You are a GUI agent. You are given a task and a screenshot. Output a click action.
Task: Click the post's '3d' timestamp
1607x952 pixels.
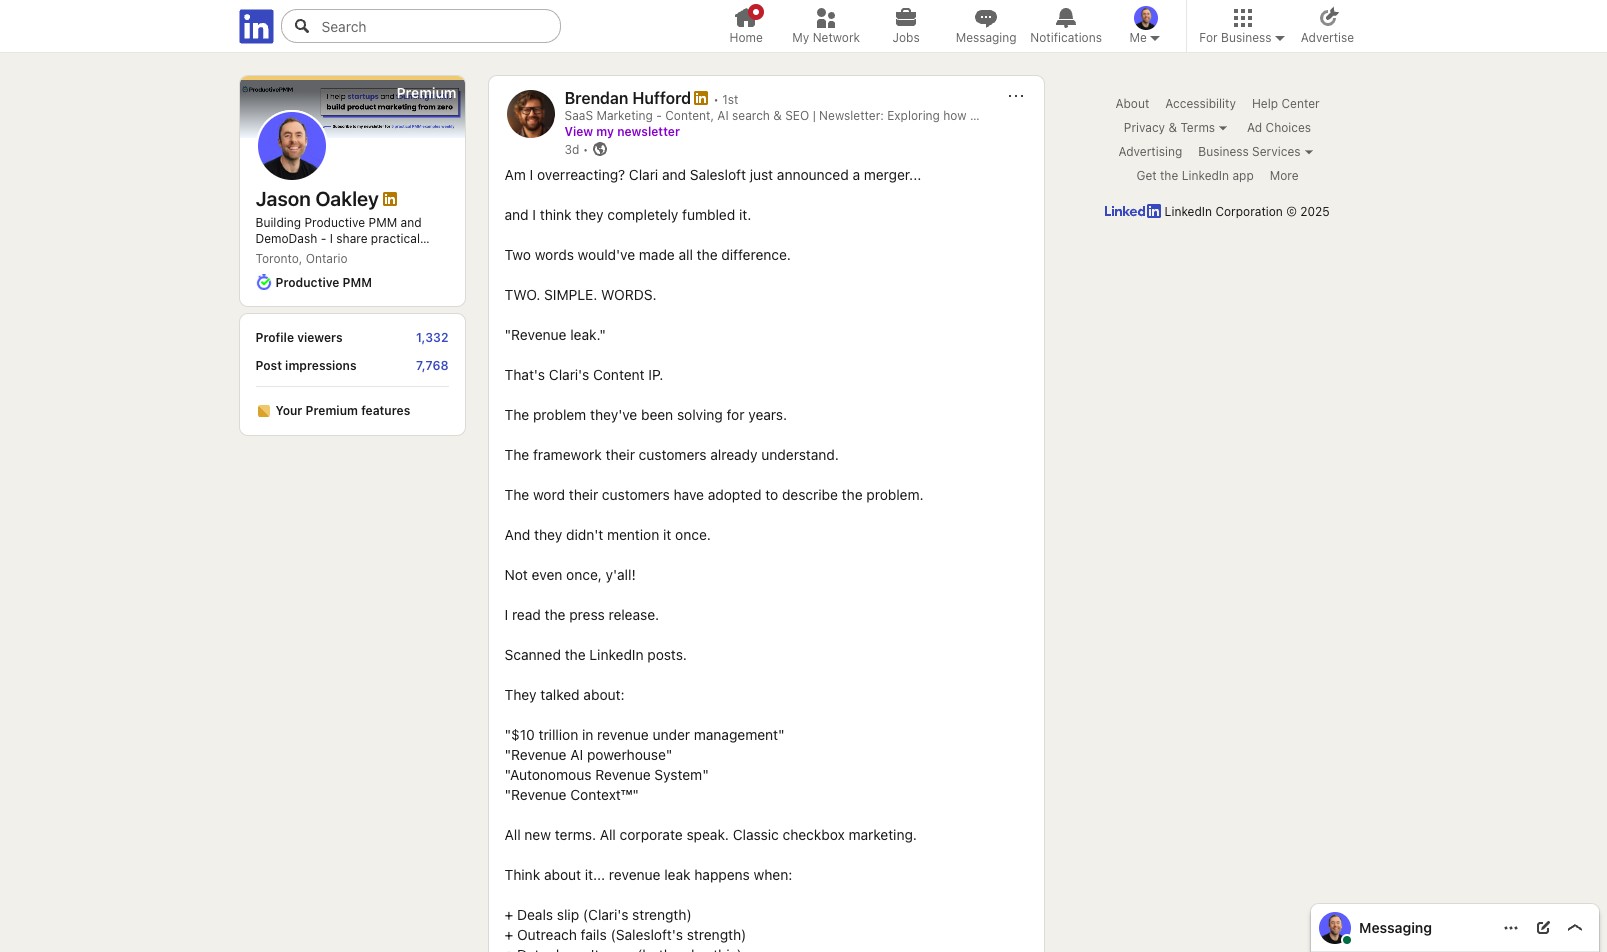(572, 150)
